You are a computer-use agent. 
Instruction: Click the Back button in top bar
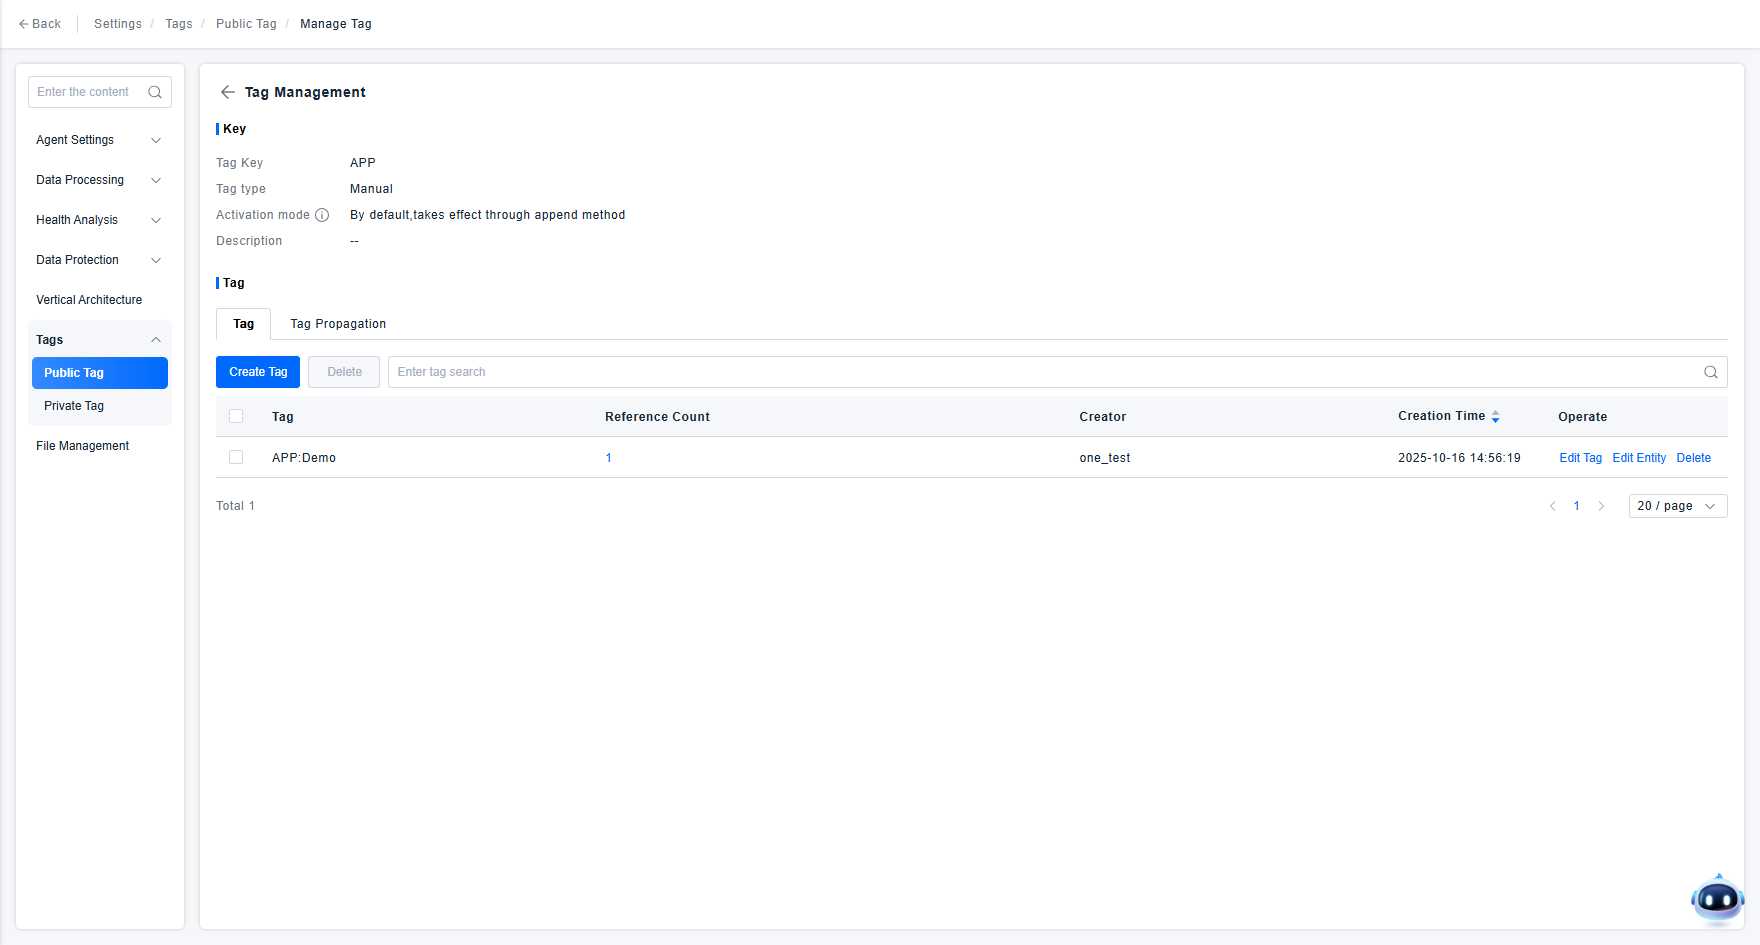tap(40, 24)
